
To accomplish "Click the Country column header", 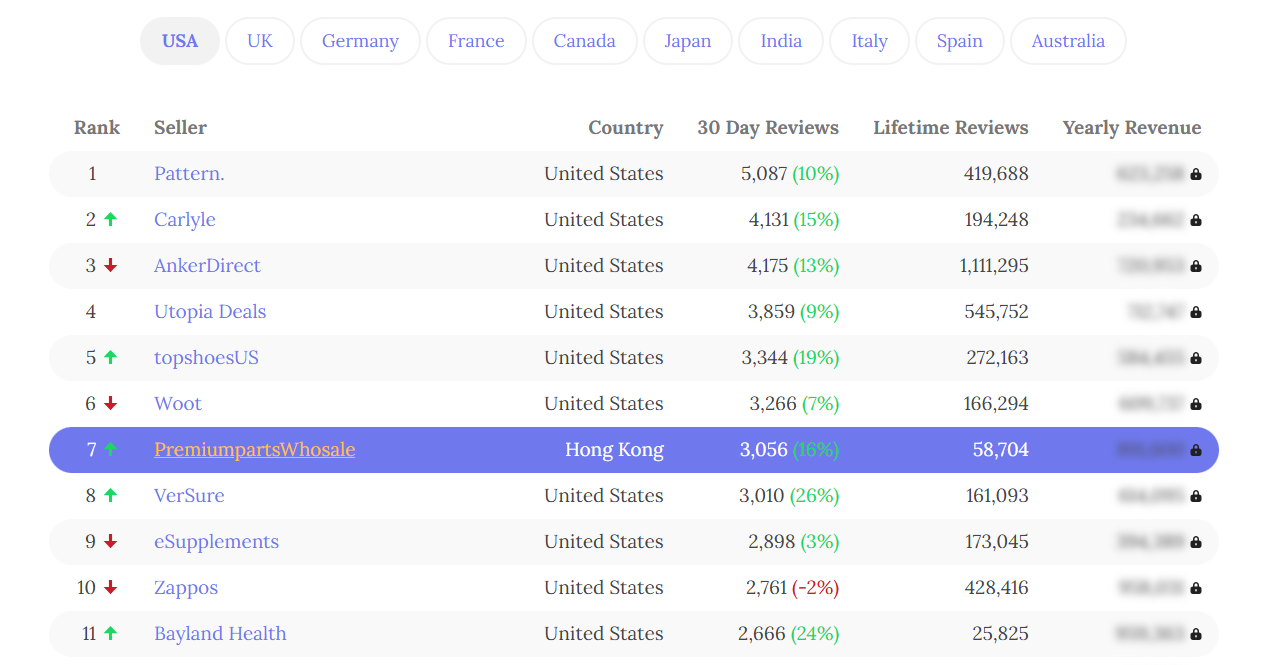I will coord(626,128).
